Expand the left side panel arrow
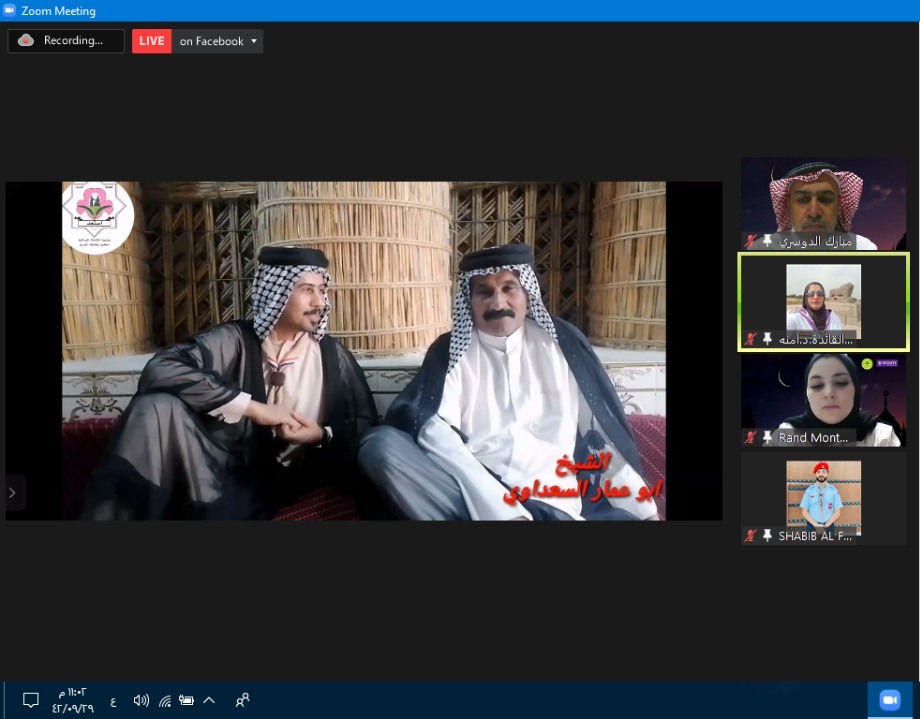The image size is (920, 719). point(12,492)
